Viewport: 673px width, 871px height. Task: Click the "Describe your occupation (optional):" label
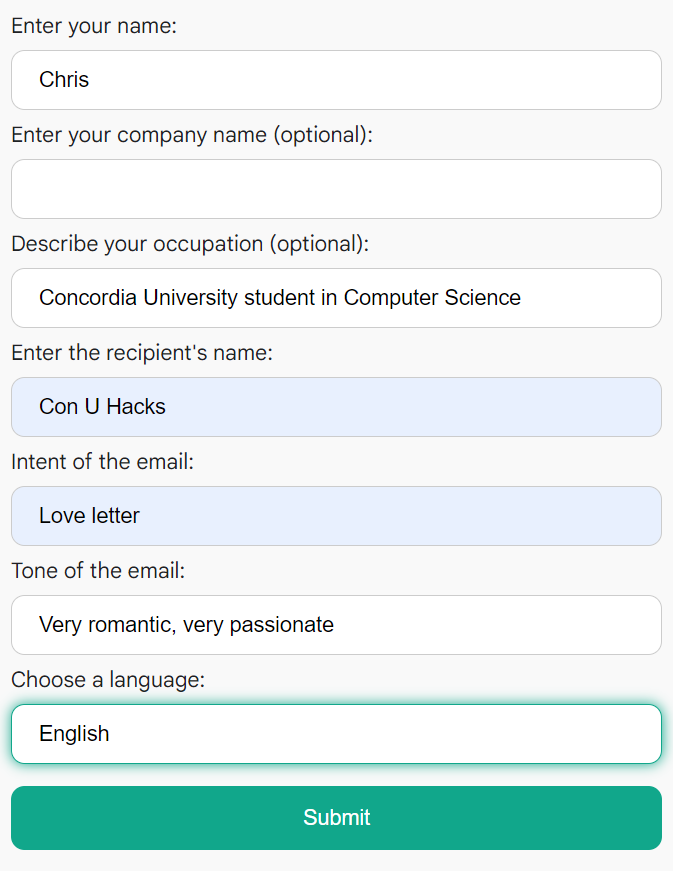pyautogui.click(x=190, y=244)
